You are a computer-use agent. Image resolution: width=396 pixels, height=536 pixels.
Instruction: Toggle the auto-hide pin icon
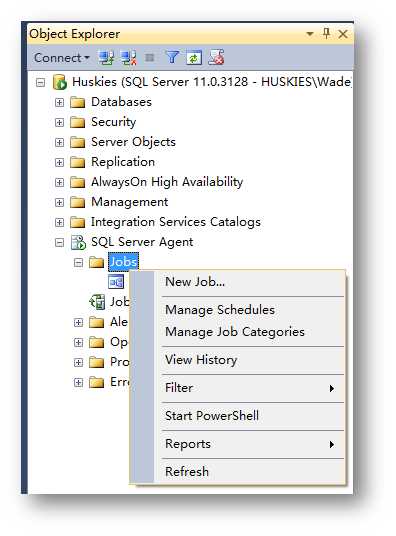pyautogui.click(x=326, y=34)
